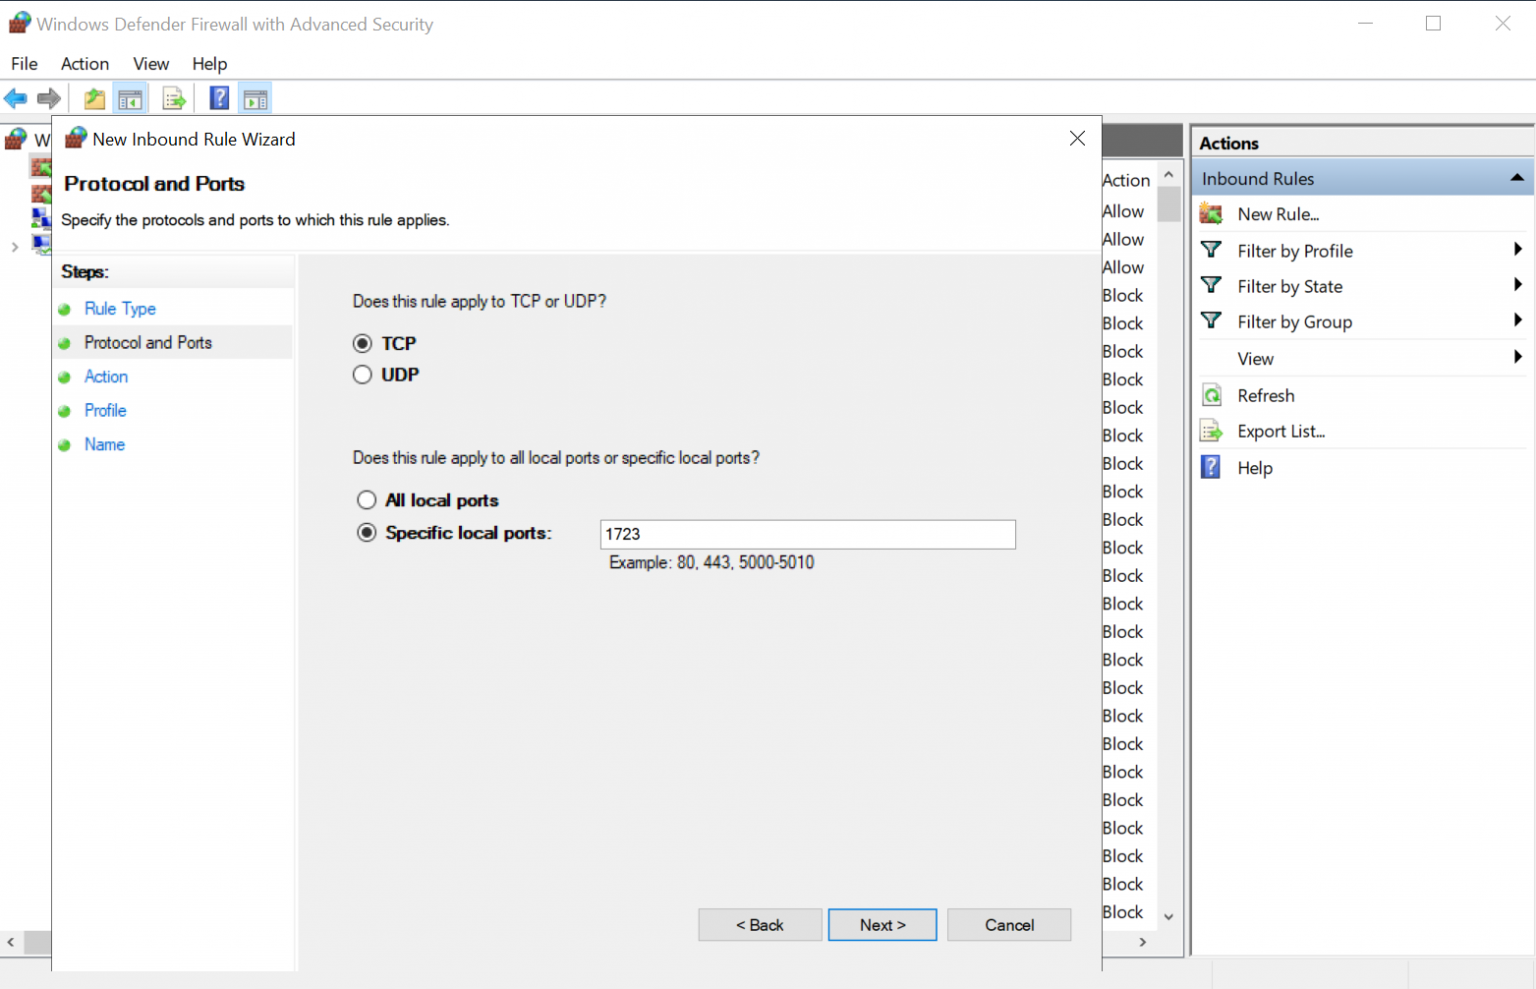Click the blue Help toolbar icon
Image resolution: width=1536 pixels, height=989 pixels.
click(219, 98)
